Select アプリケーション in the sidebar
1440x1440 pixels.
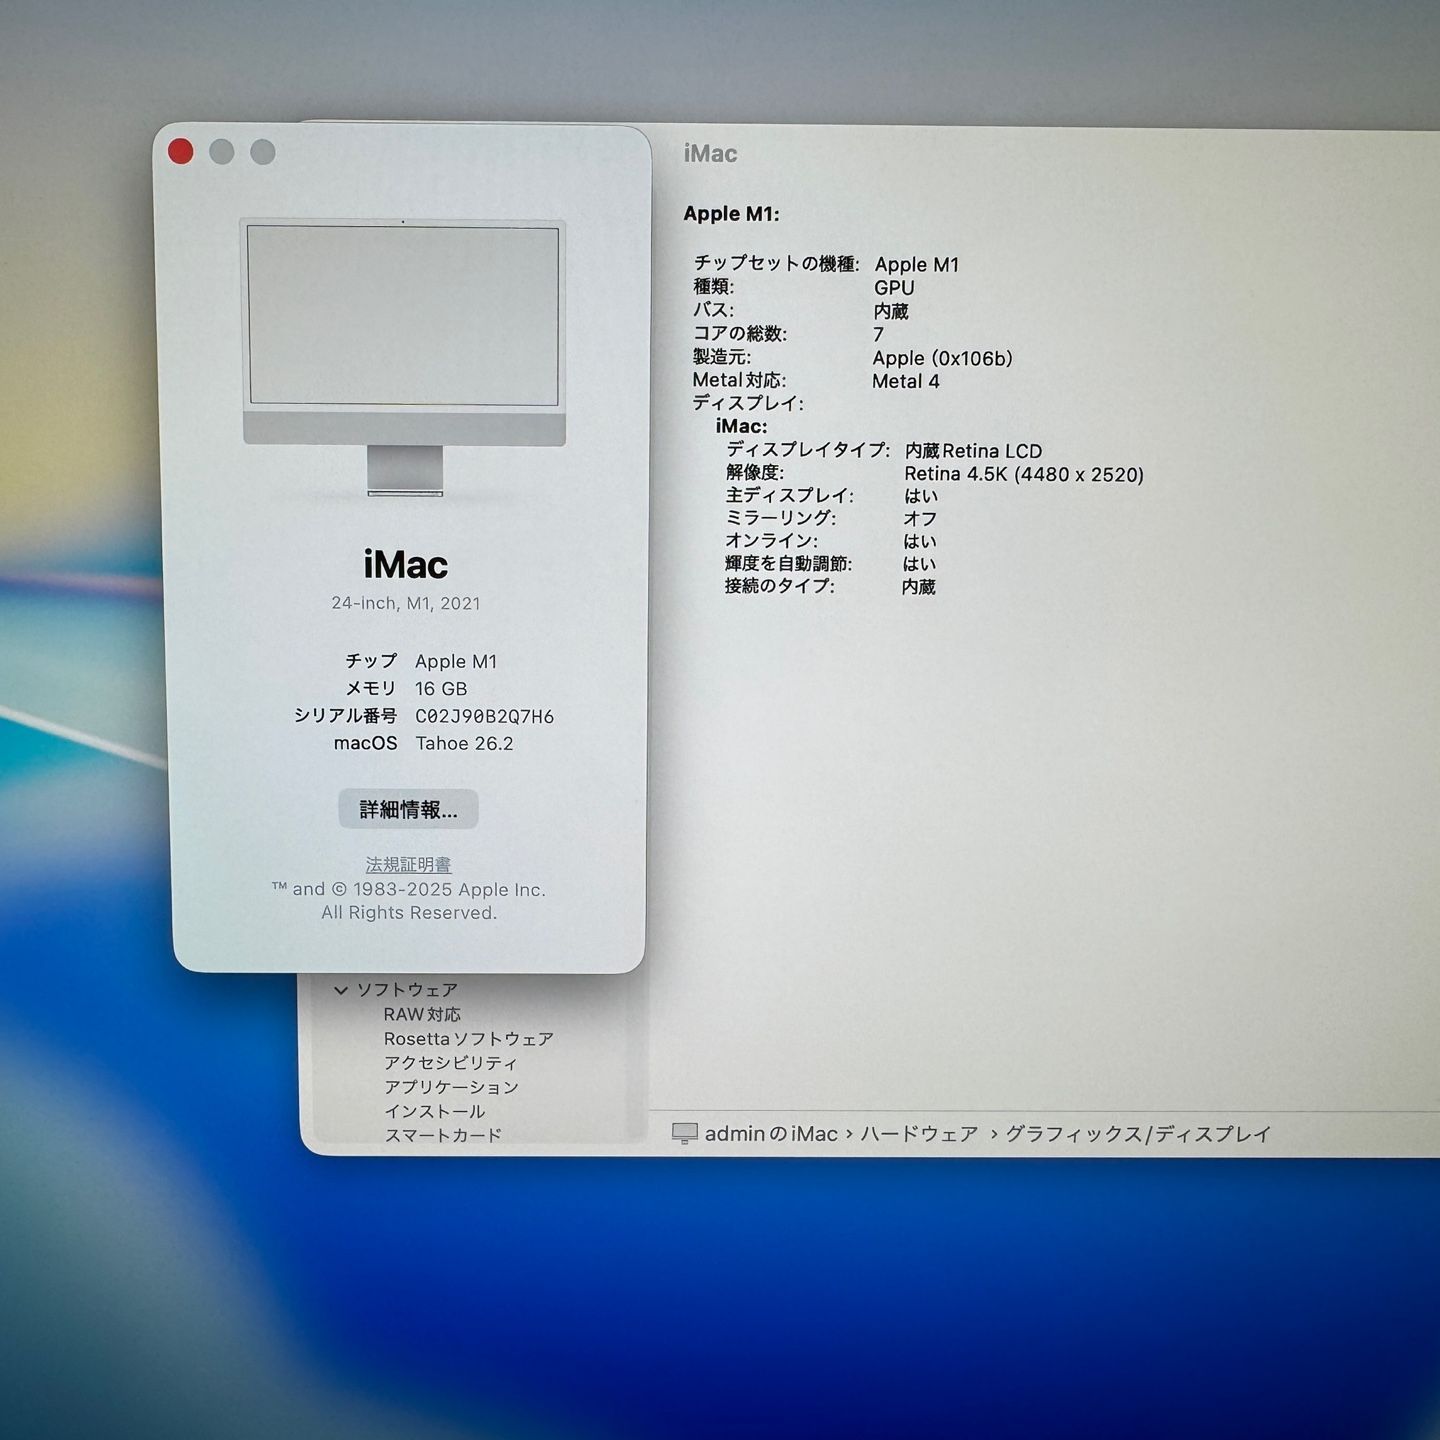pos(451,1087)
